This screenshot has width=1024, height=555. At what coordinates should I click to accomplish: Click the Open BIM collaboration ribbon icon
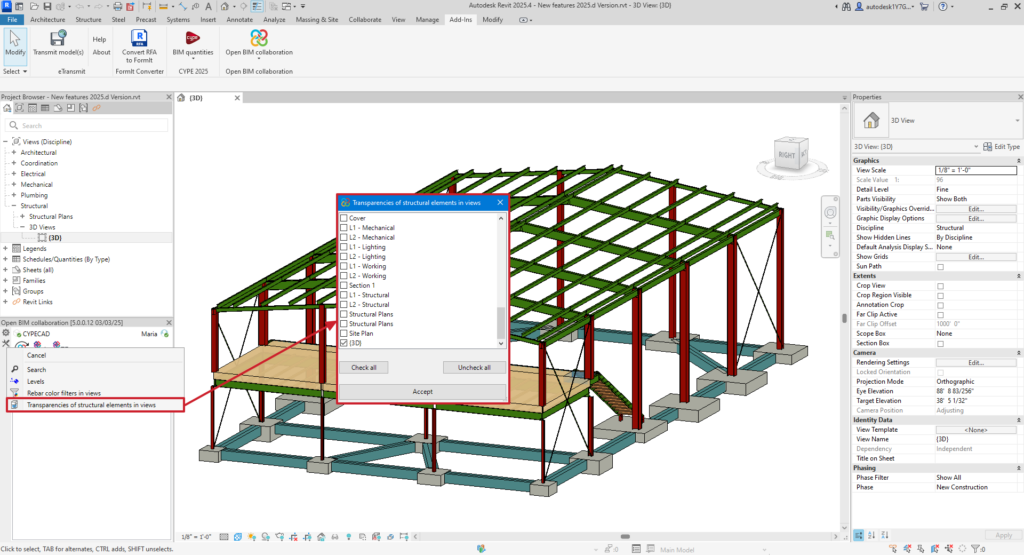pyautogui.click(x=259, y=38)
